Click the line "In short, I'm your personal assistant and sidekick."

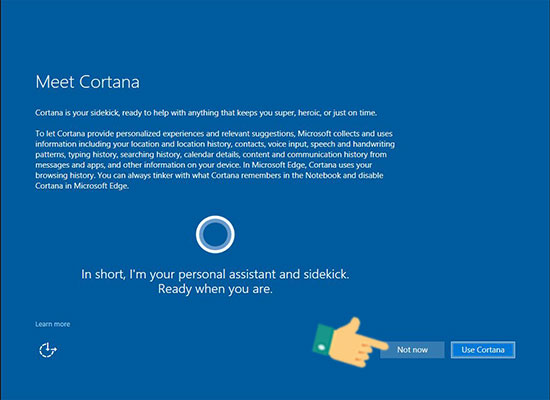215,274
